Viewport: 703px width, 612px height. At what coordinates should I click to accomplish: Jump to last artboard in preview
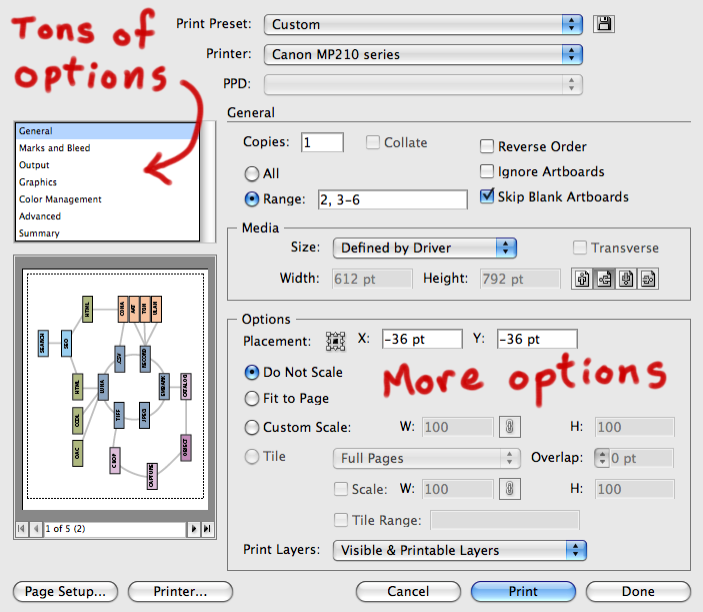[x=207, y=528]
